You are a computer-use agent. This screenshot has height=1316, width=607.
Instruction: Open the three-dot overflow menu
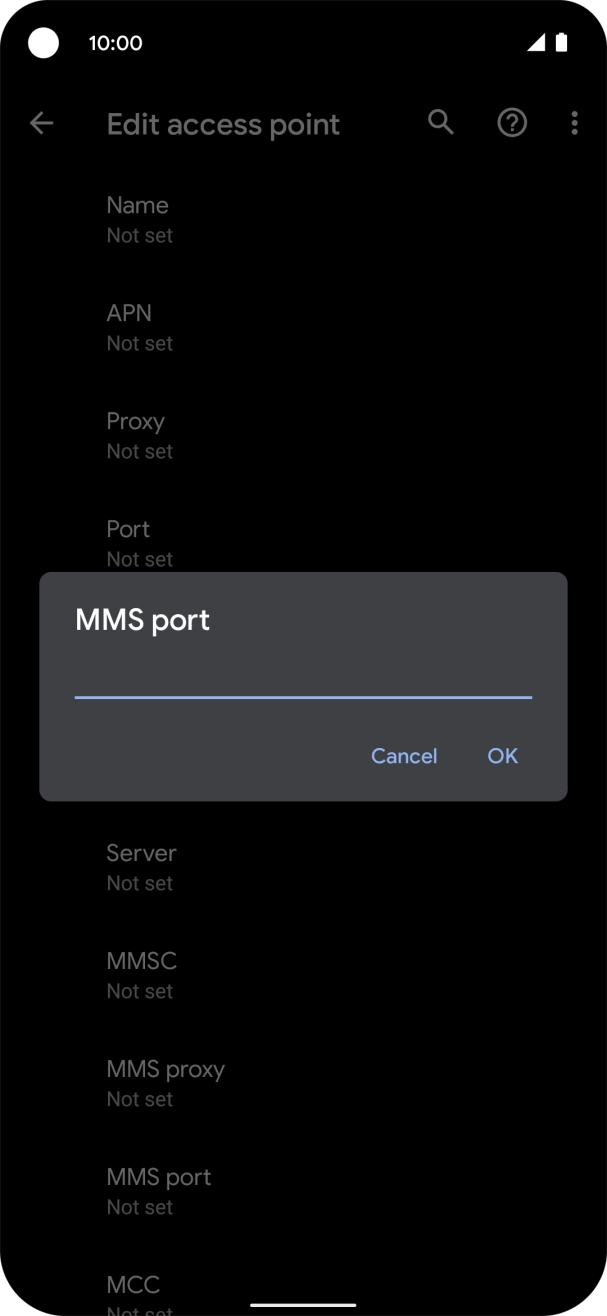tap(574, 123)
